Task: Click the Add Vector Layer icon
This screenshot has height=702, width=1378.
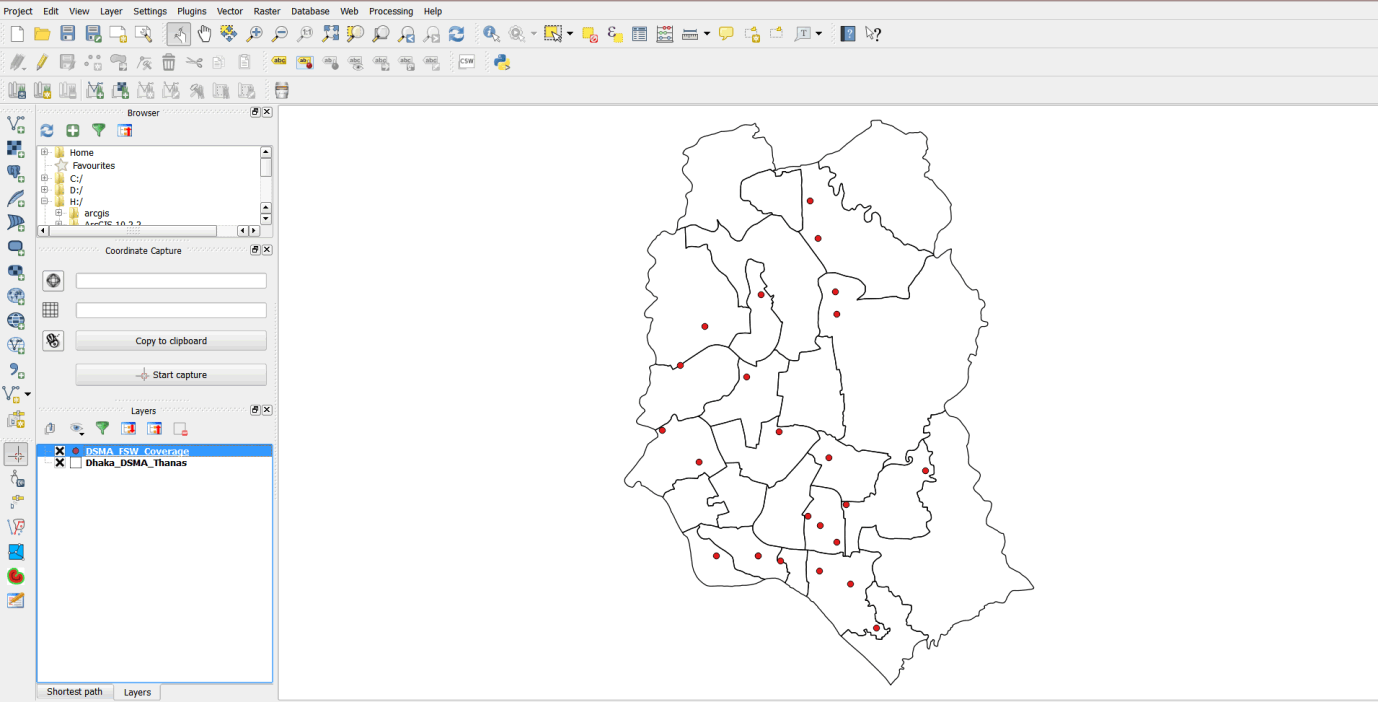Action: coord(16,124)
